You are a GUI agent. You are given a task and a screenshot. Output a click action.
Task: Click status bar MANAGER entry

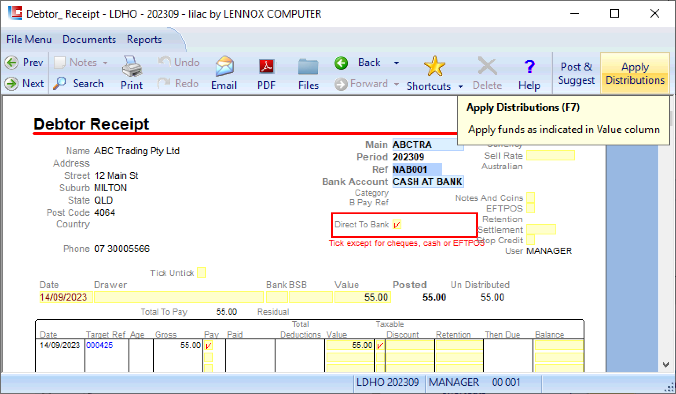454,382
